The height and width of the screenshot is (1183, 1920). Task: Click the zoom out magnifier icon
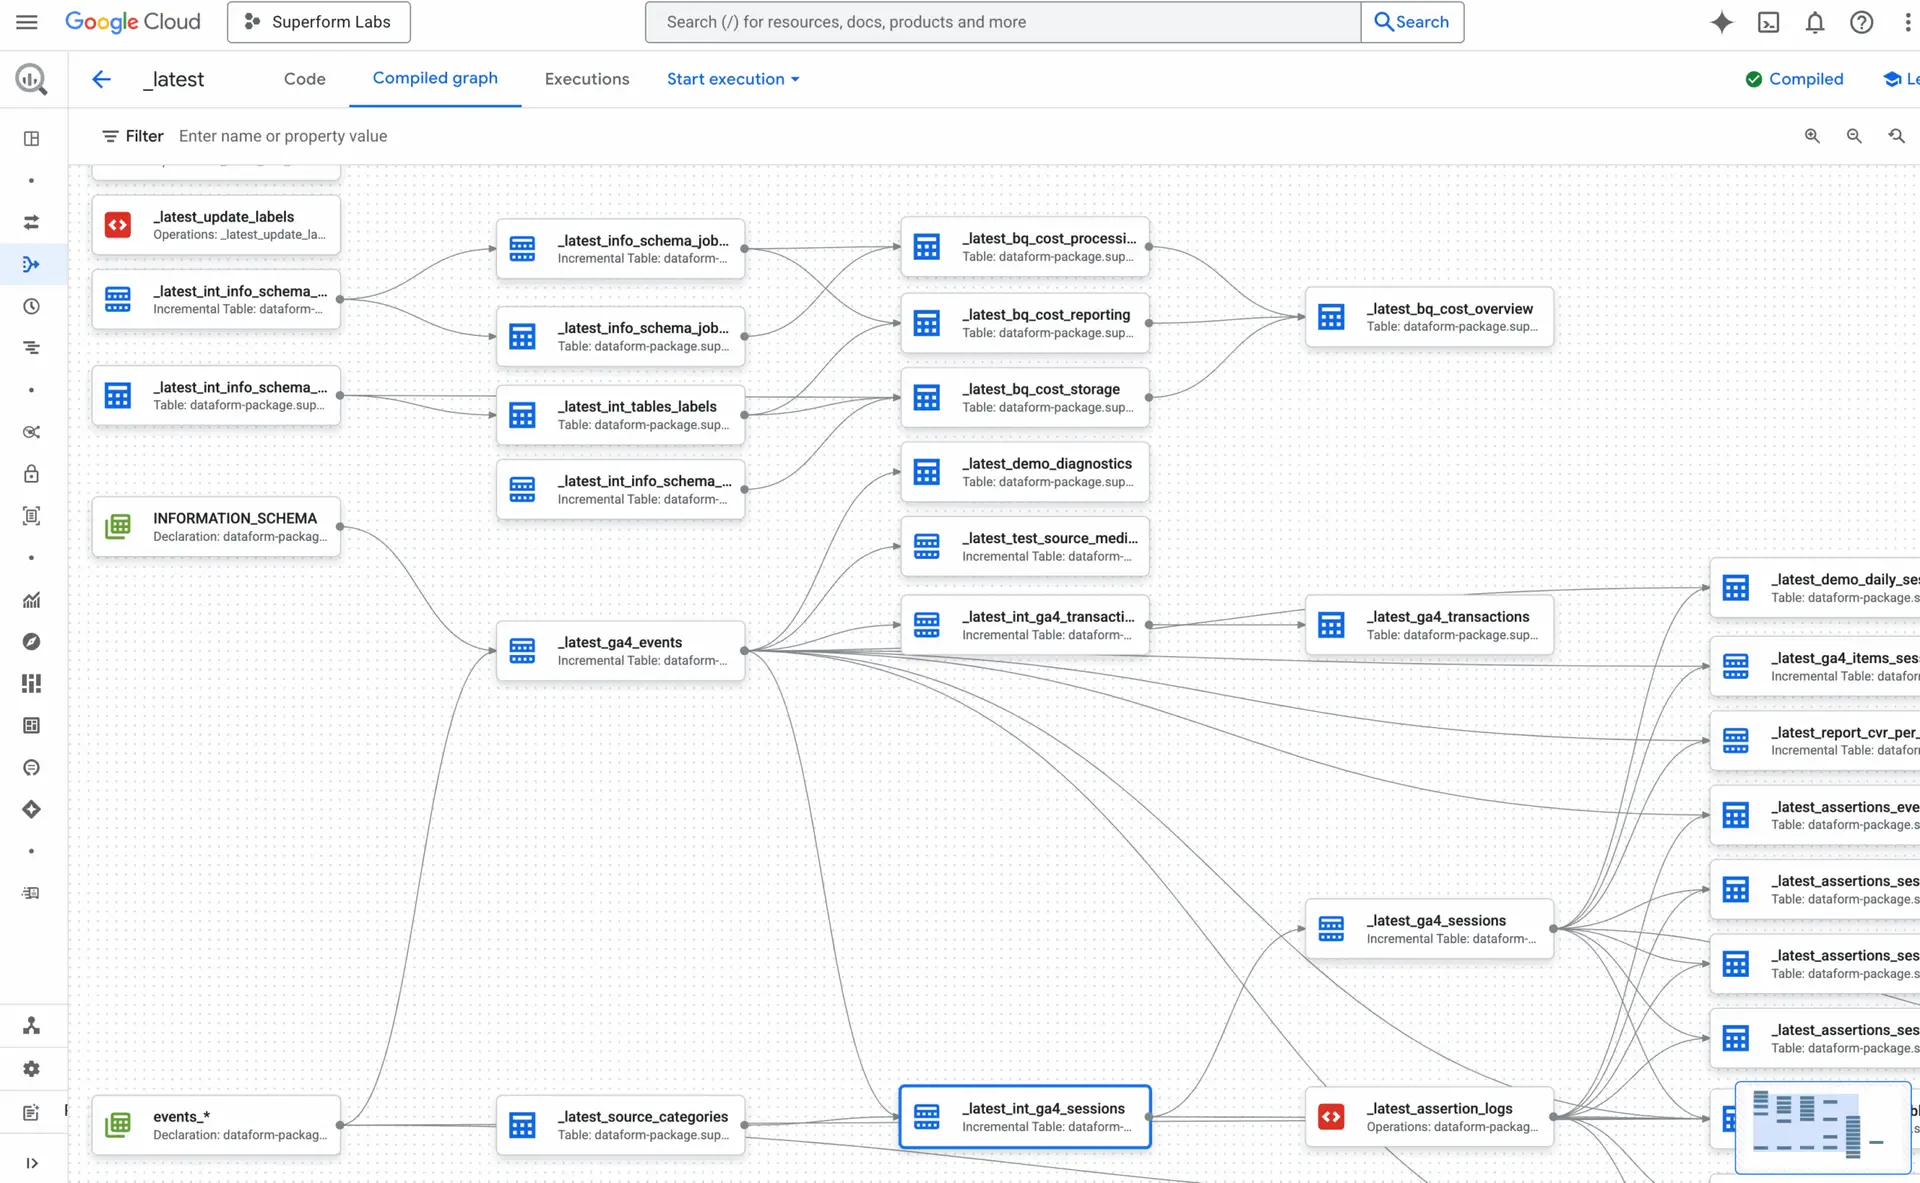[x=1854, y=136]
